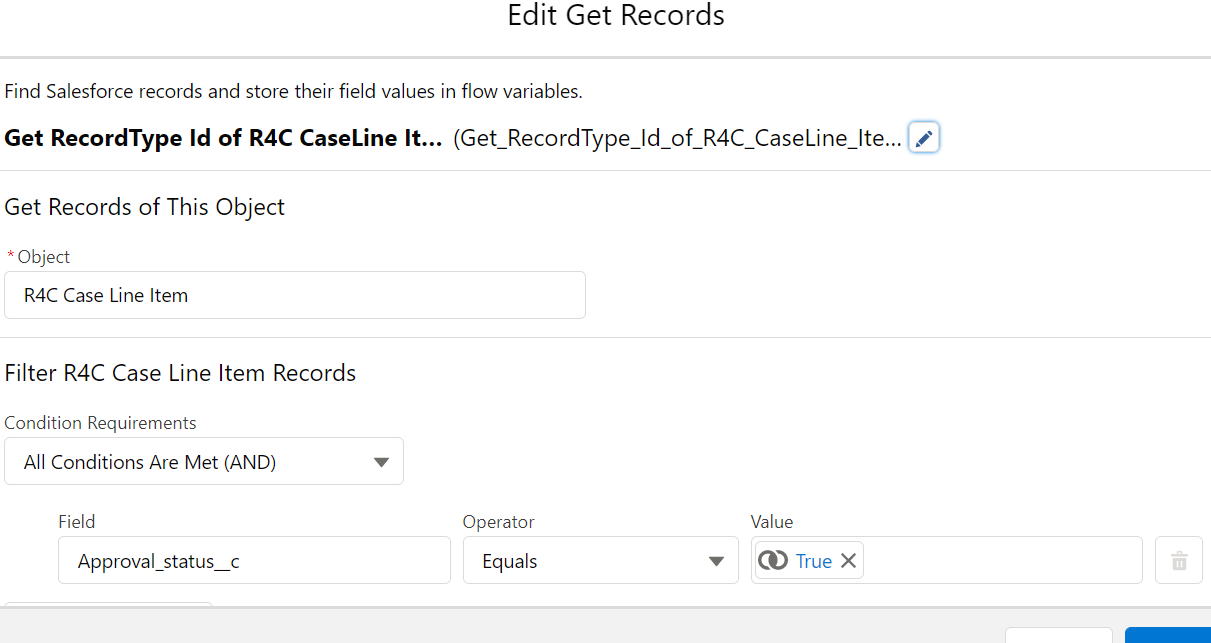Click empty area of the Value input box
The image size is (1211, 643).
pyautogui.click(x=1000, y=561)
